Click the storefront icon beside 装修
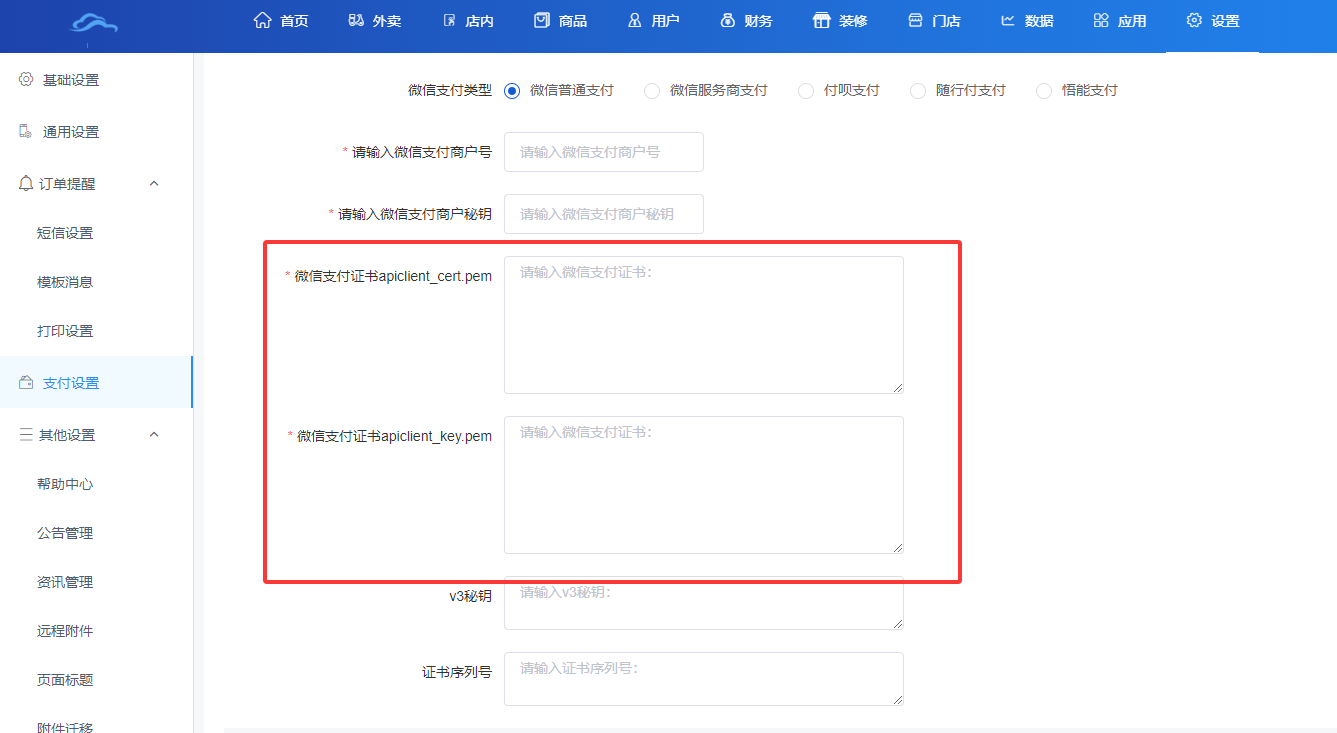The height and width of the screenshot is (733, 1337). [822, 20]
